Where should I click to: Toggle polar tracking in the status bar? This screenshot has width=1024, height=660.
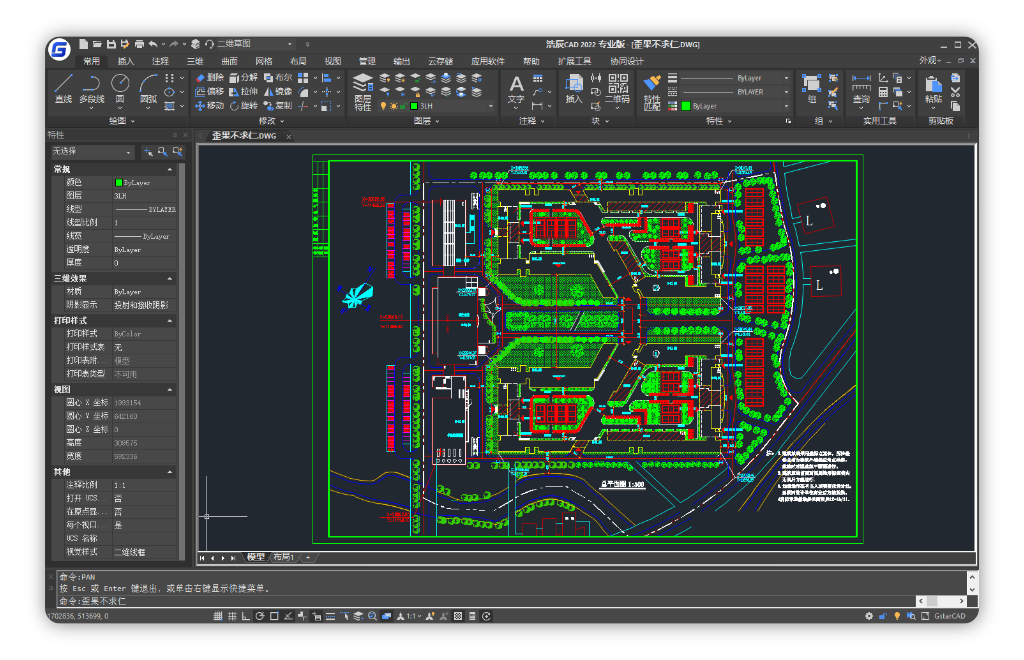(260, 616)
